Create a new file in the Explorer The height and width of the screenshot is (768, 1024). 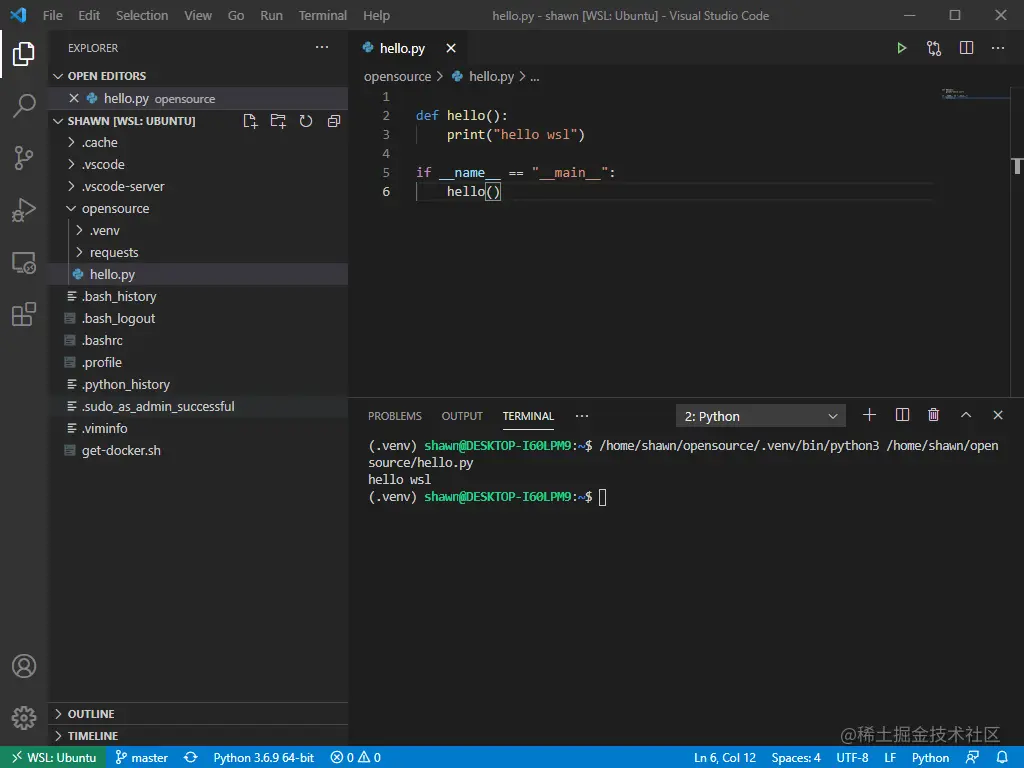tap(252, 120)
